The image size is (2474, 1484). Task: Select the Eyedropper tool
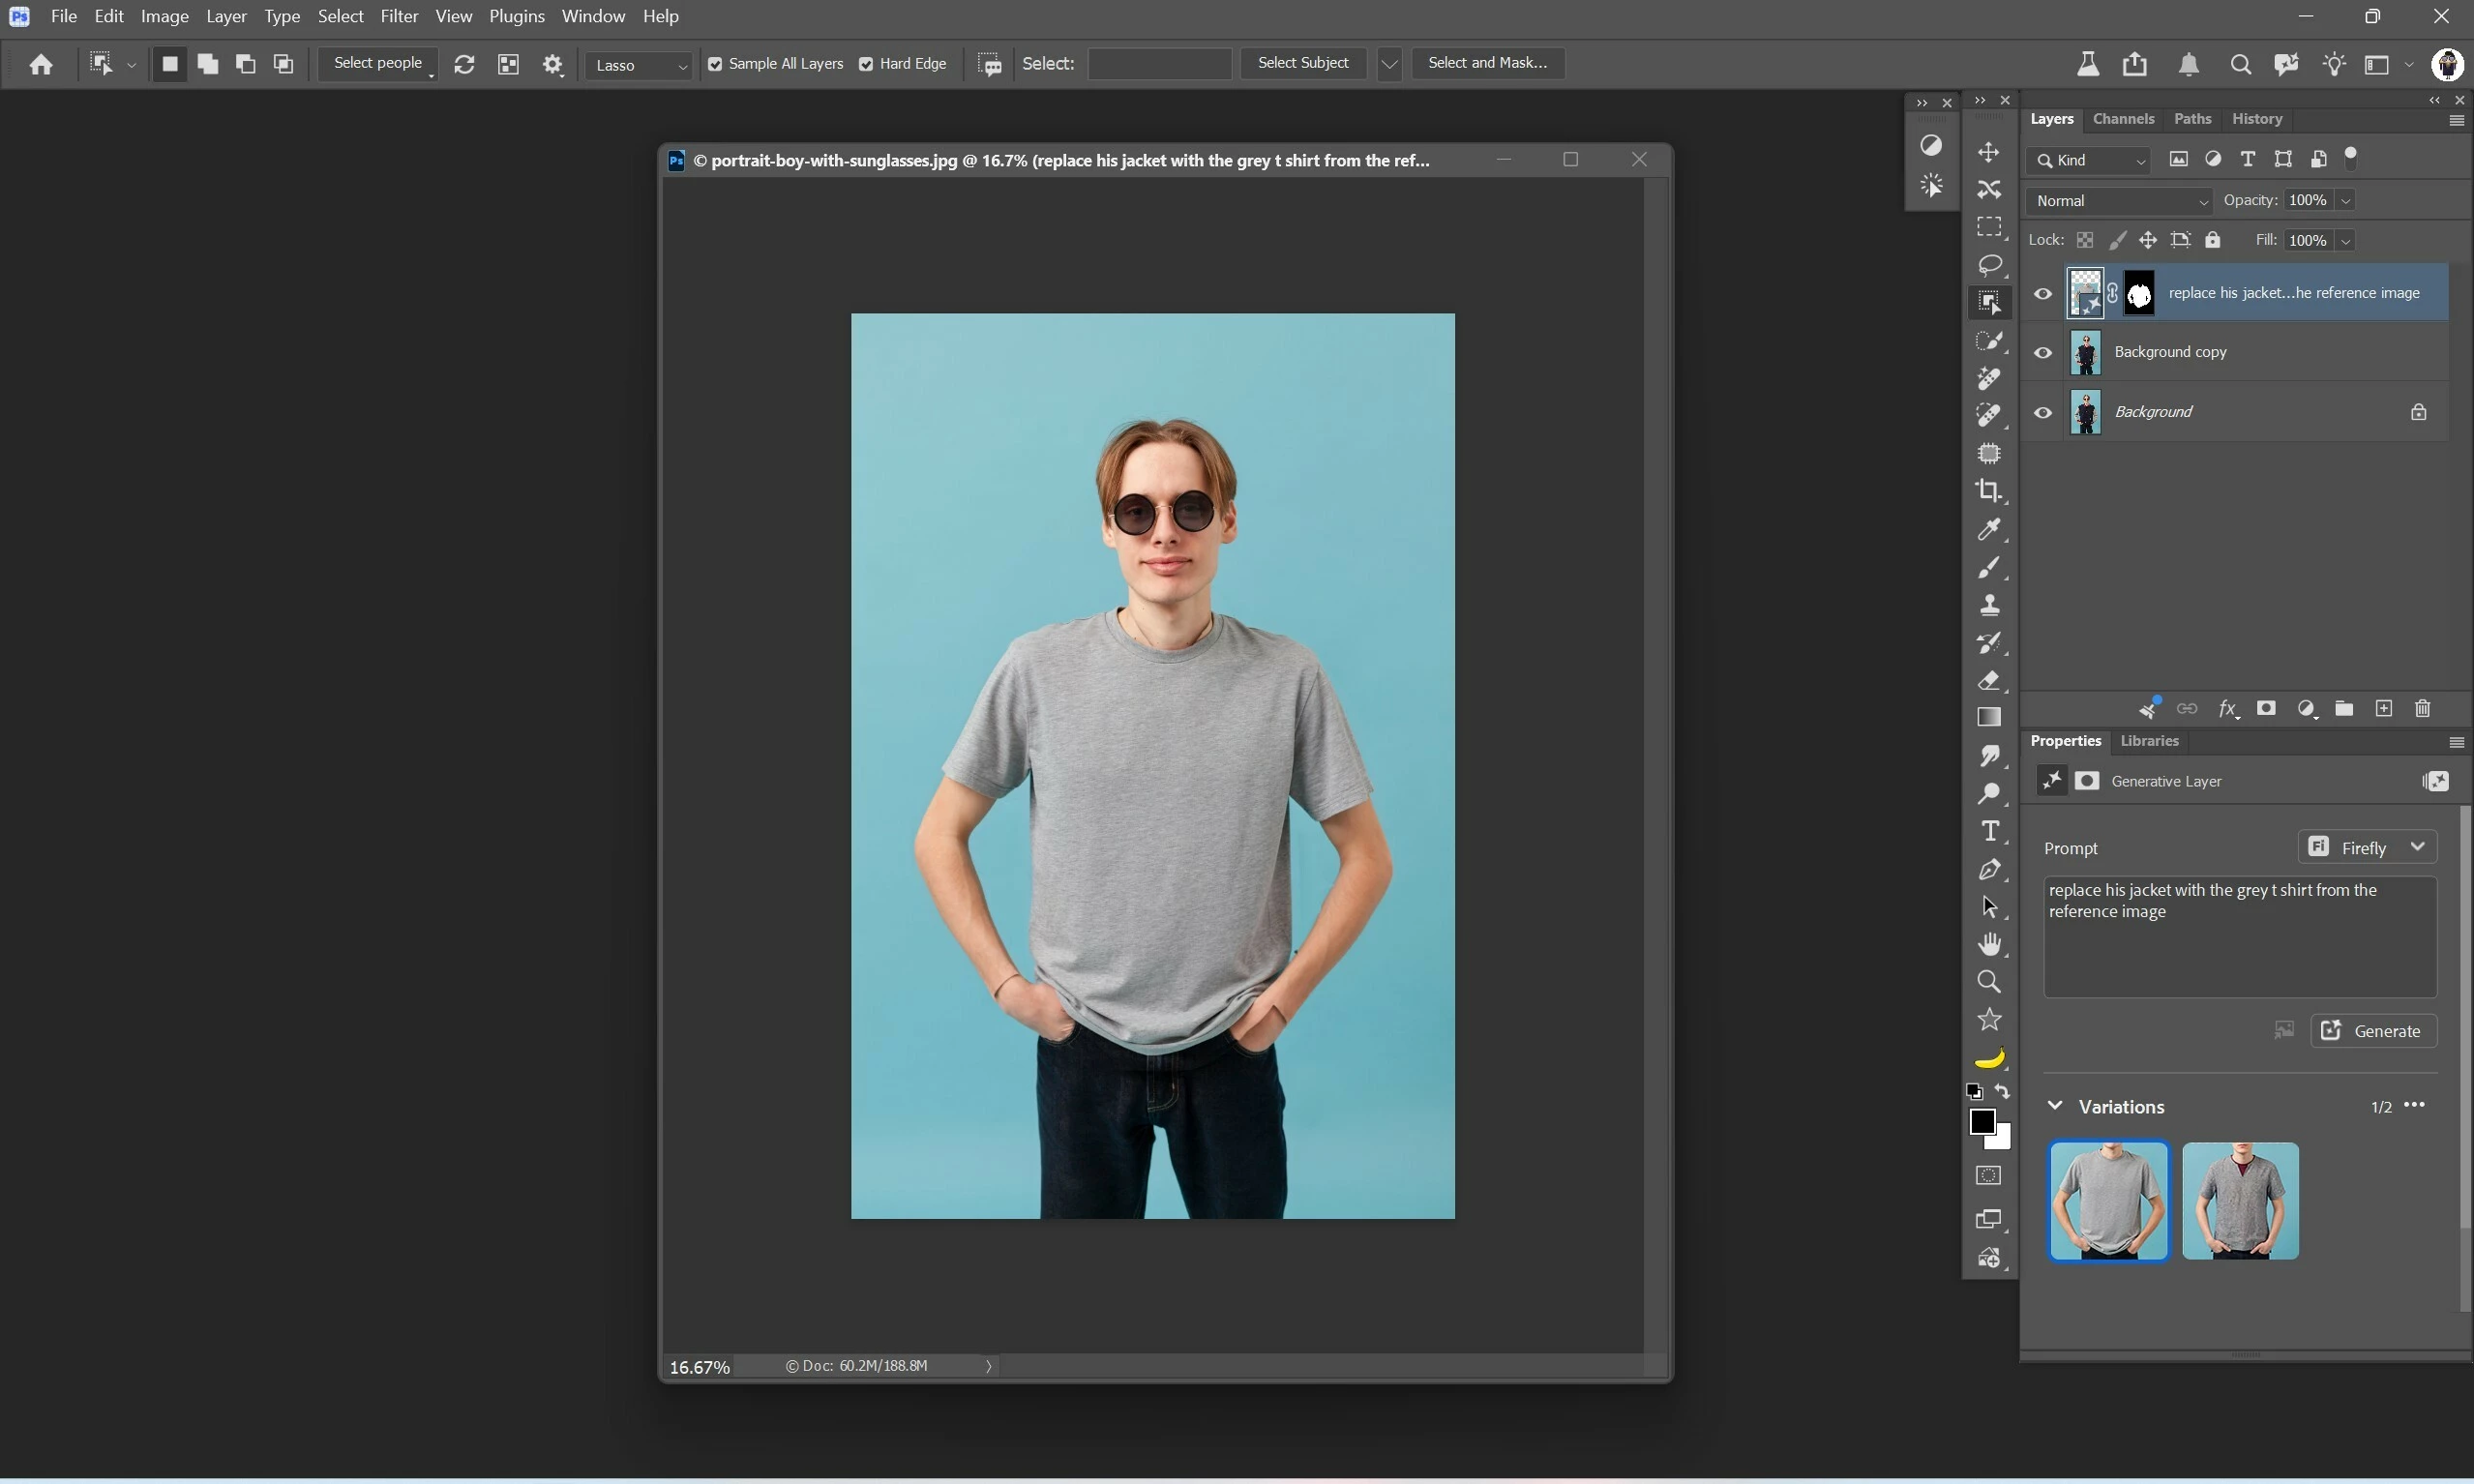1989,529
